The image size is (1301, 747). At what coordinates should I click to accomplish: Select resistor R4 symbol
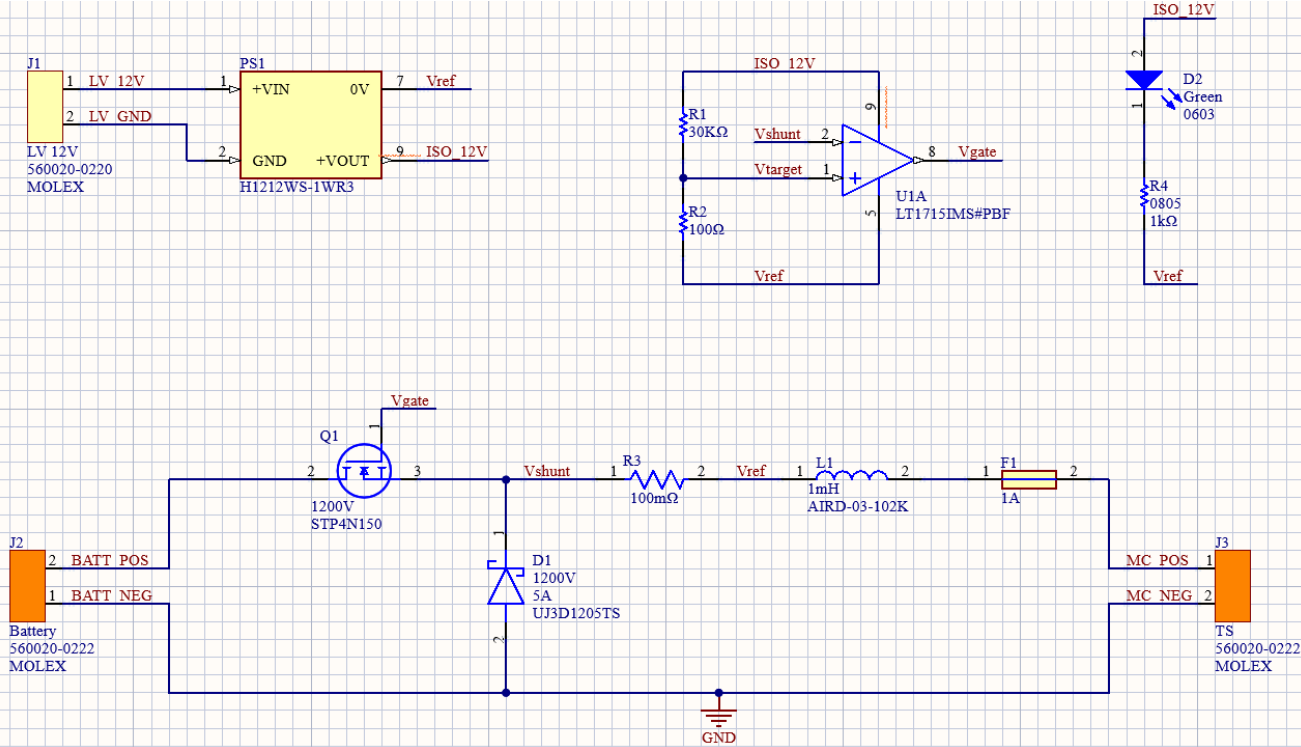(1143, 196)
